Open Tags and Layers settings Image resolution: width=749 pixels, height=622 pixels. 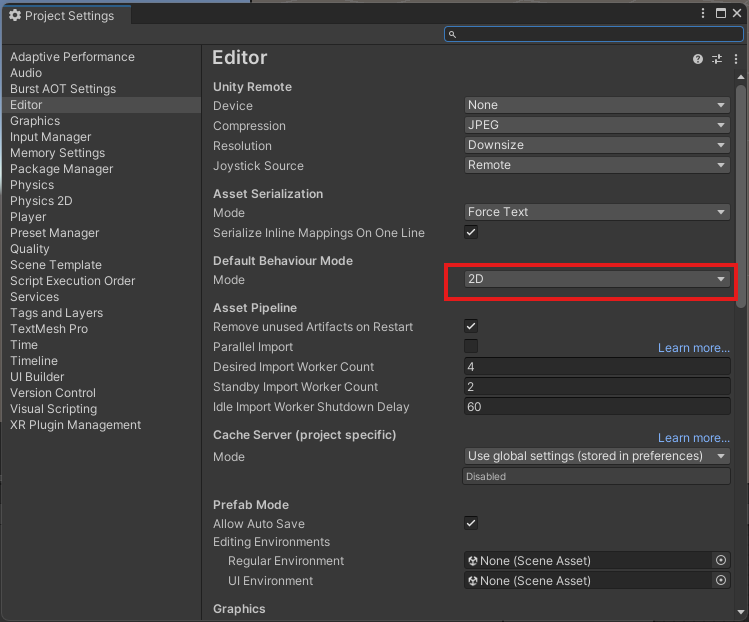pyautogui.click(x=56, y=313)
